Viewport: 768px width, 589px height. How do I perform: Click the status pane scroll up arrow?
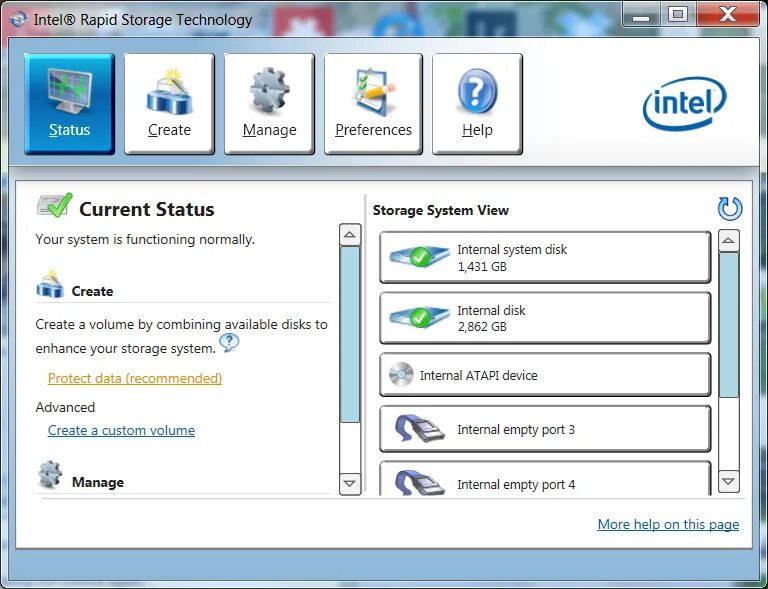click(350, 235)
